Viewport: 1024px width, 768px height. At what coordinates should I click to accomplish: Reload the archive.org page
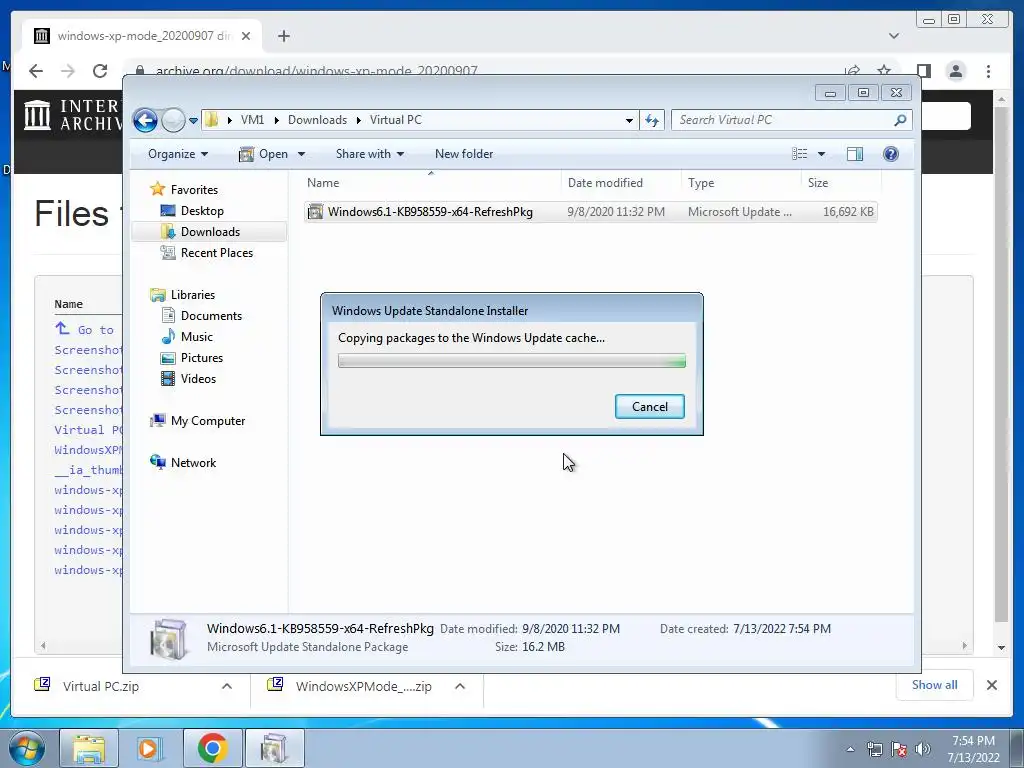[x=100, y=71]
